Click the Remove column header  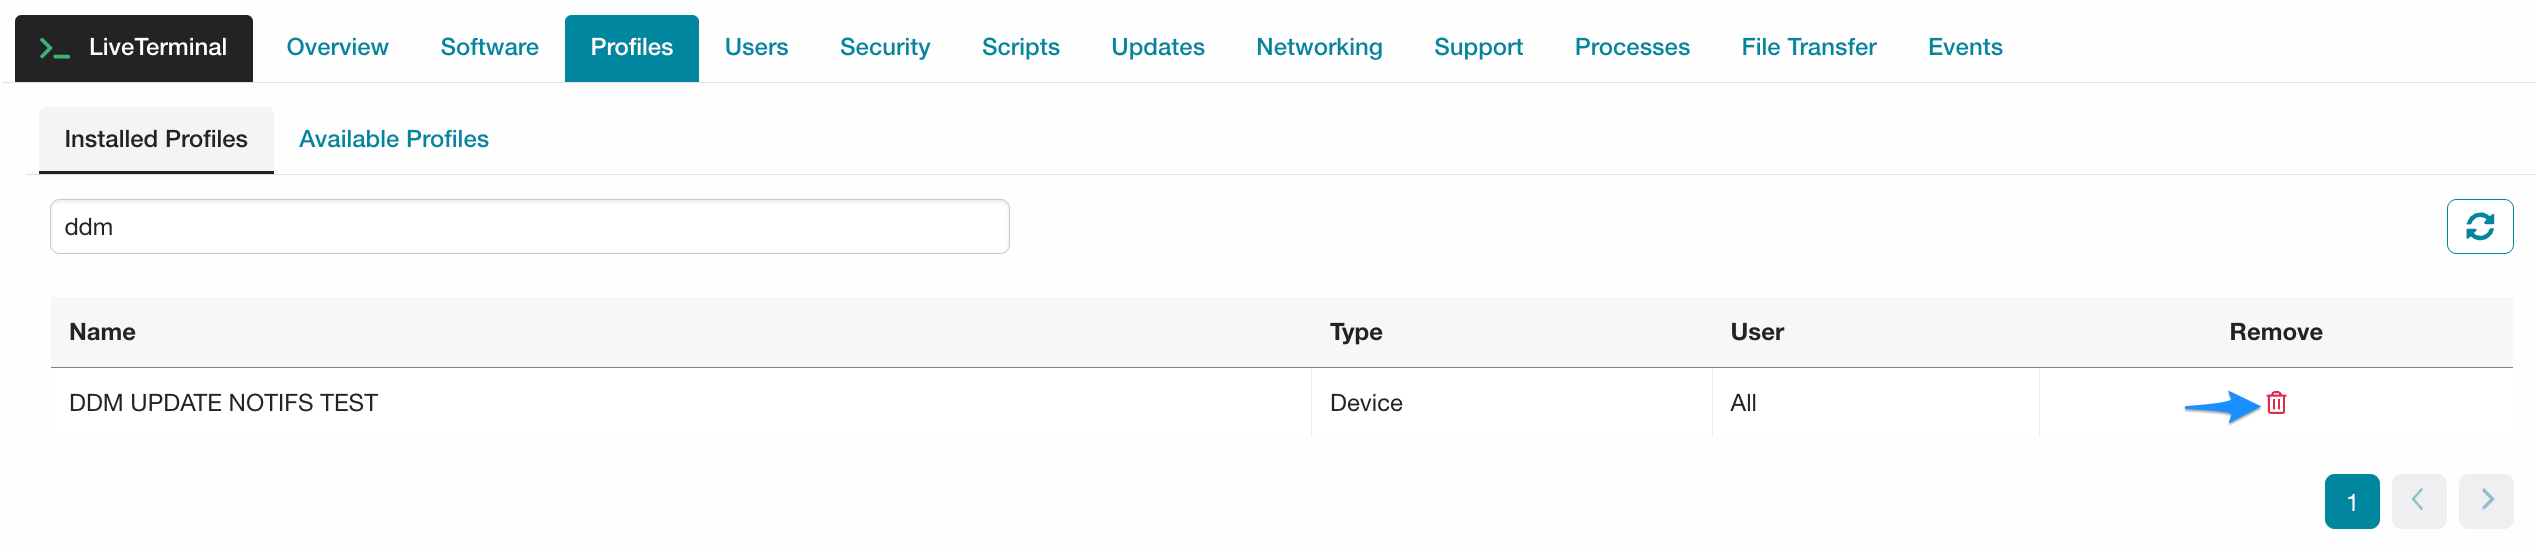2276,332
